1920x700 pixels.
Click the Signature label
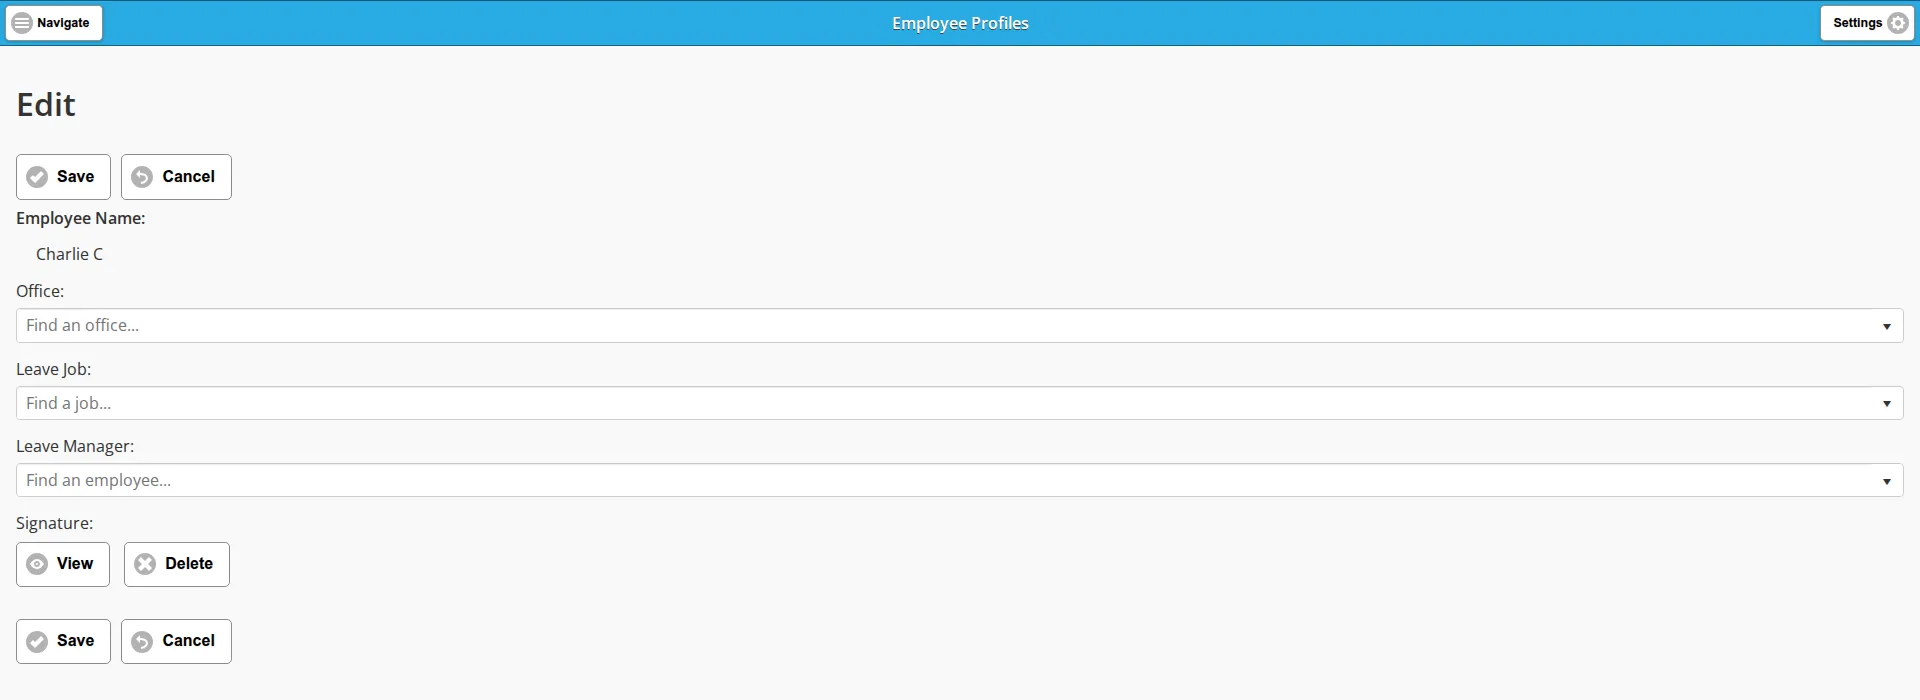point(55,523)
